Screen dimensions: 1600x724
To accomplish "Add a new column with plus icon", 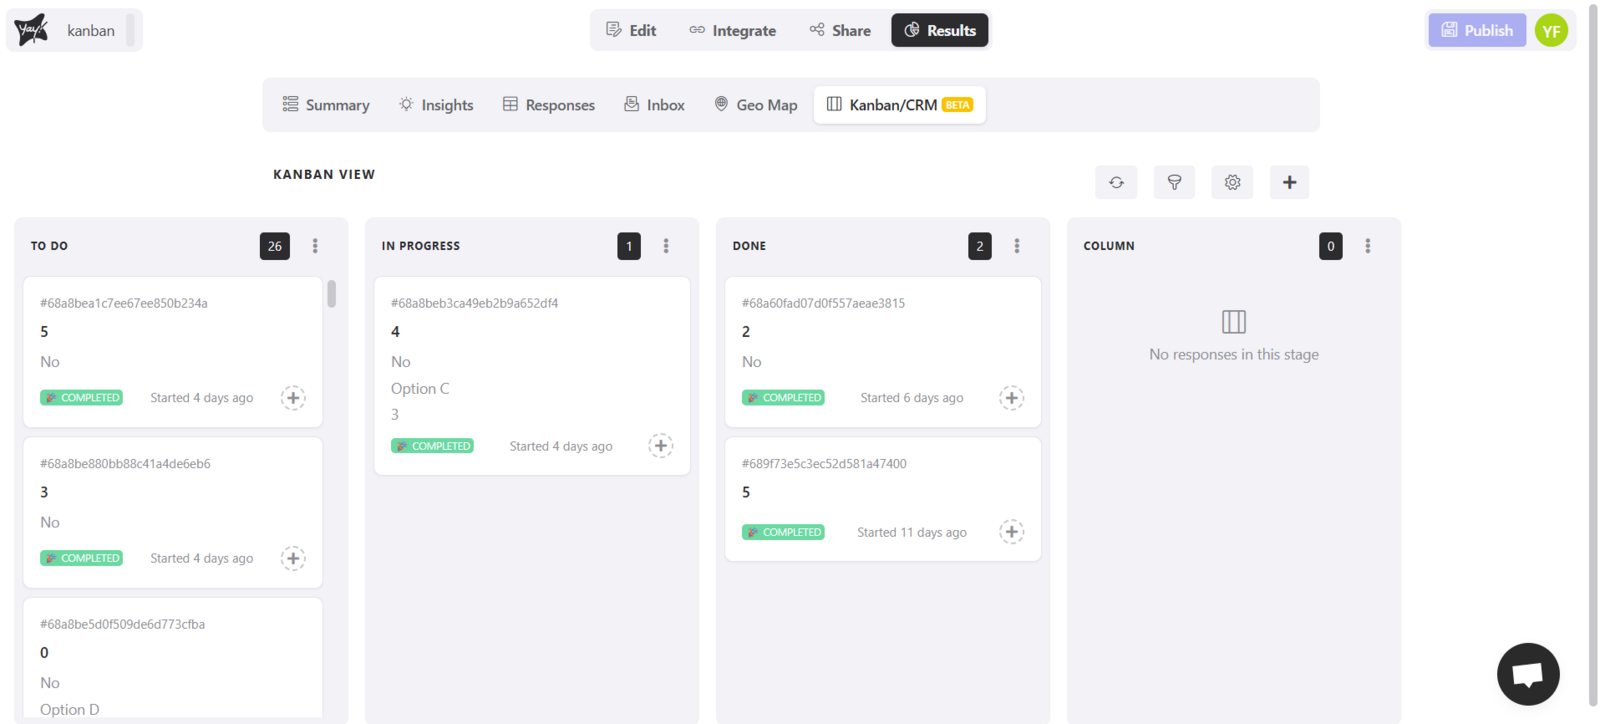I will (1289, 183).
